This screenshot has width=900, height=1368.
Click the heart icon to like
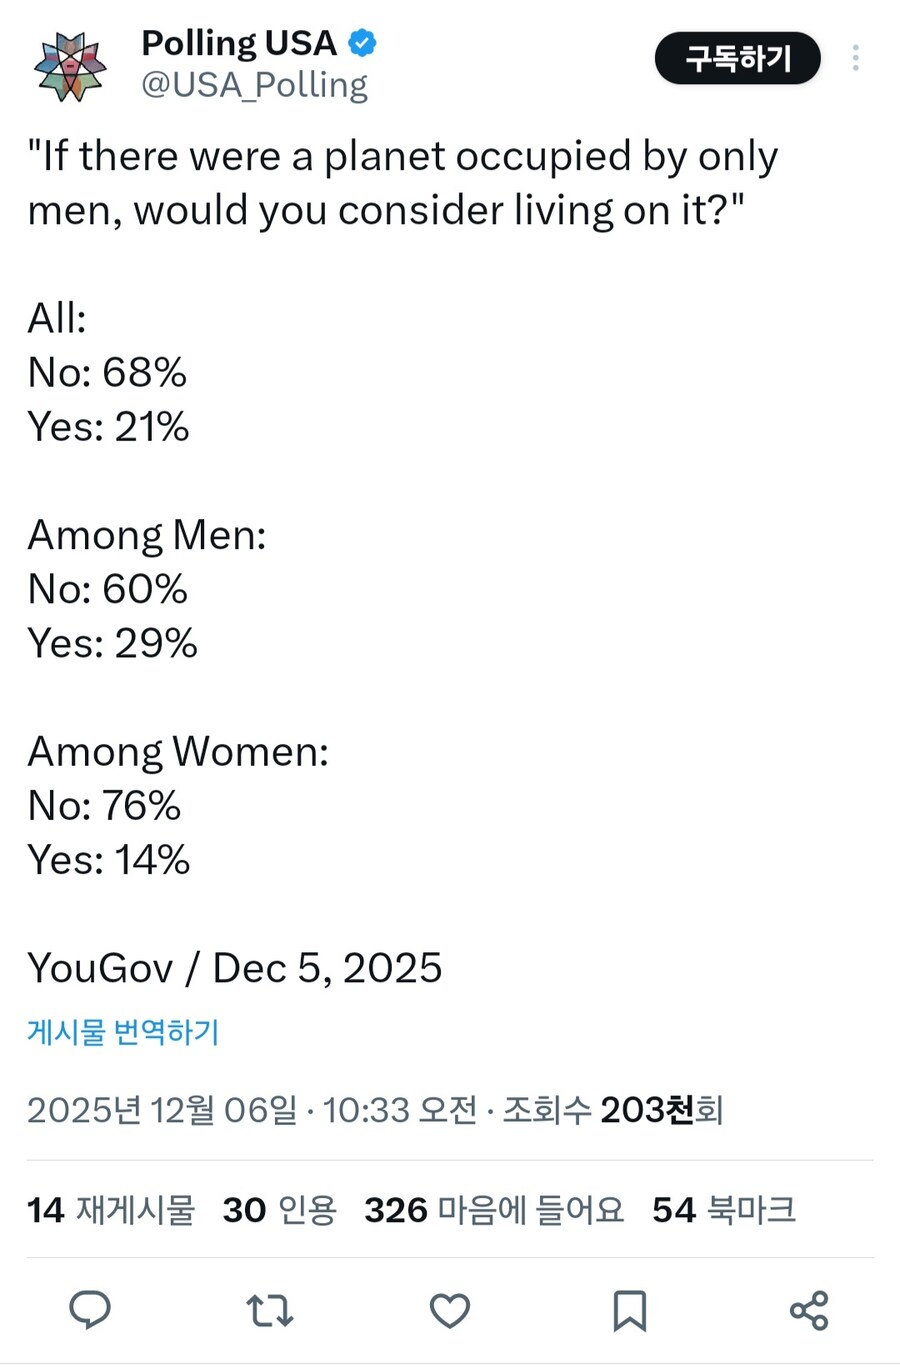tap(449, 1311)
